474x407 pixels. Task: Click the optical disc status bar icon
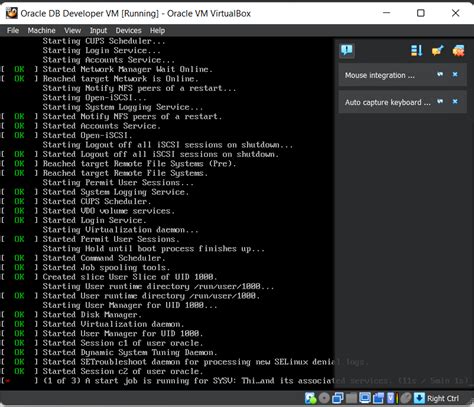click(x=324, y=398)
